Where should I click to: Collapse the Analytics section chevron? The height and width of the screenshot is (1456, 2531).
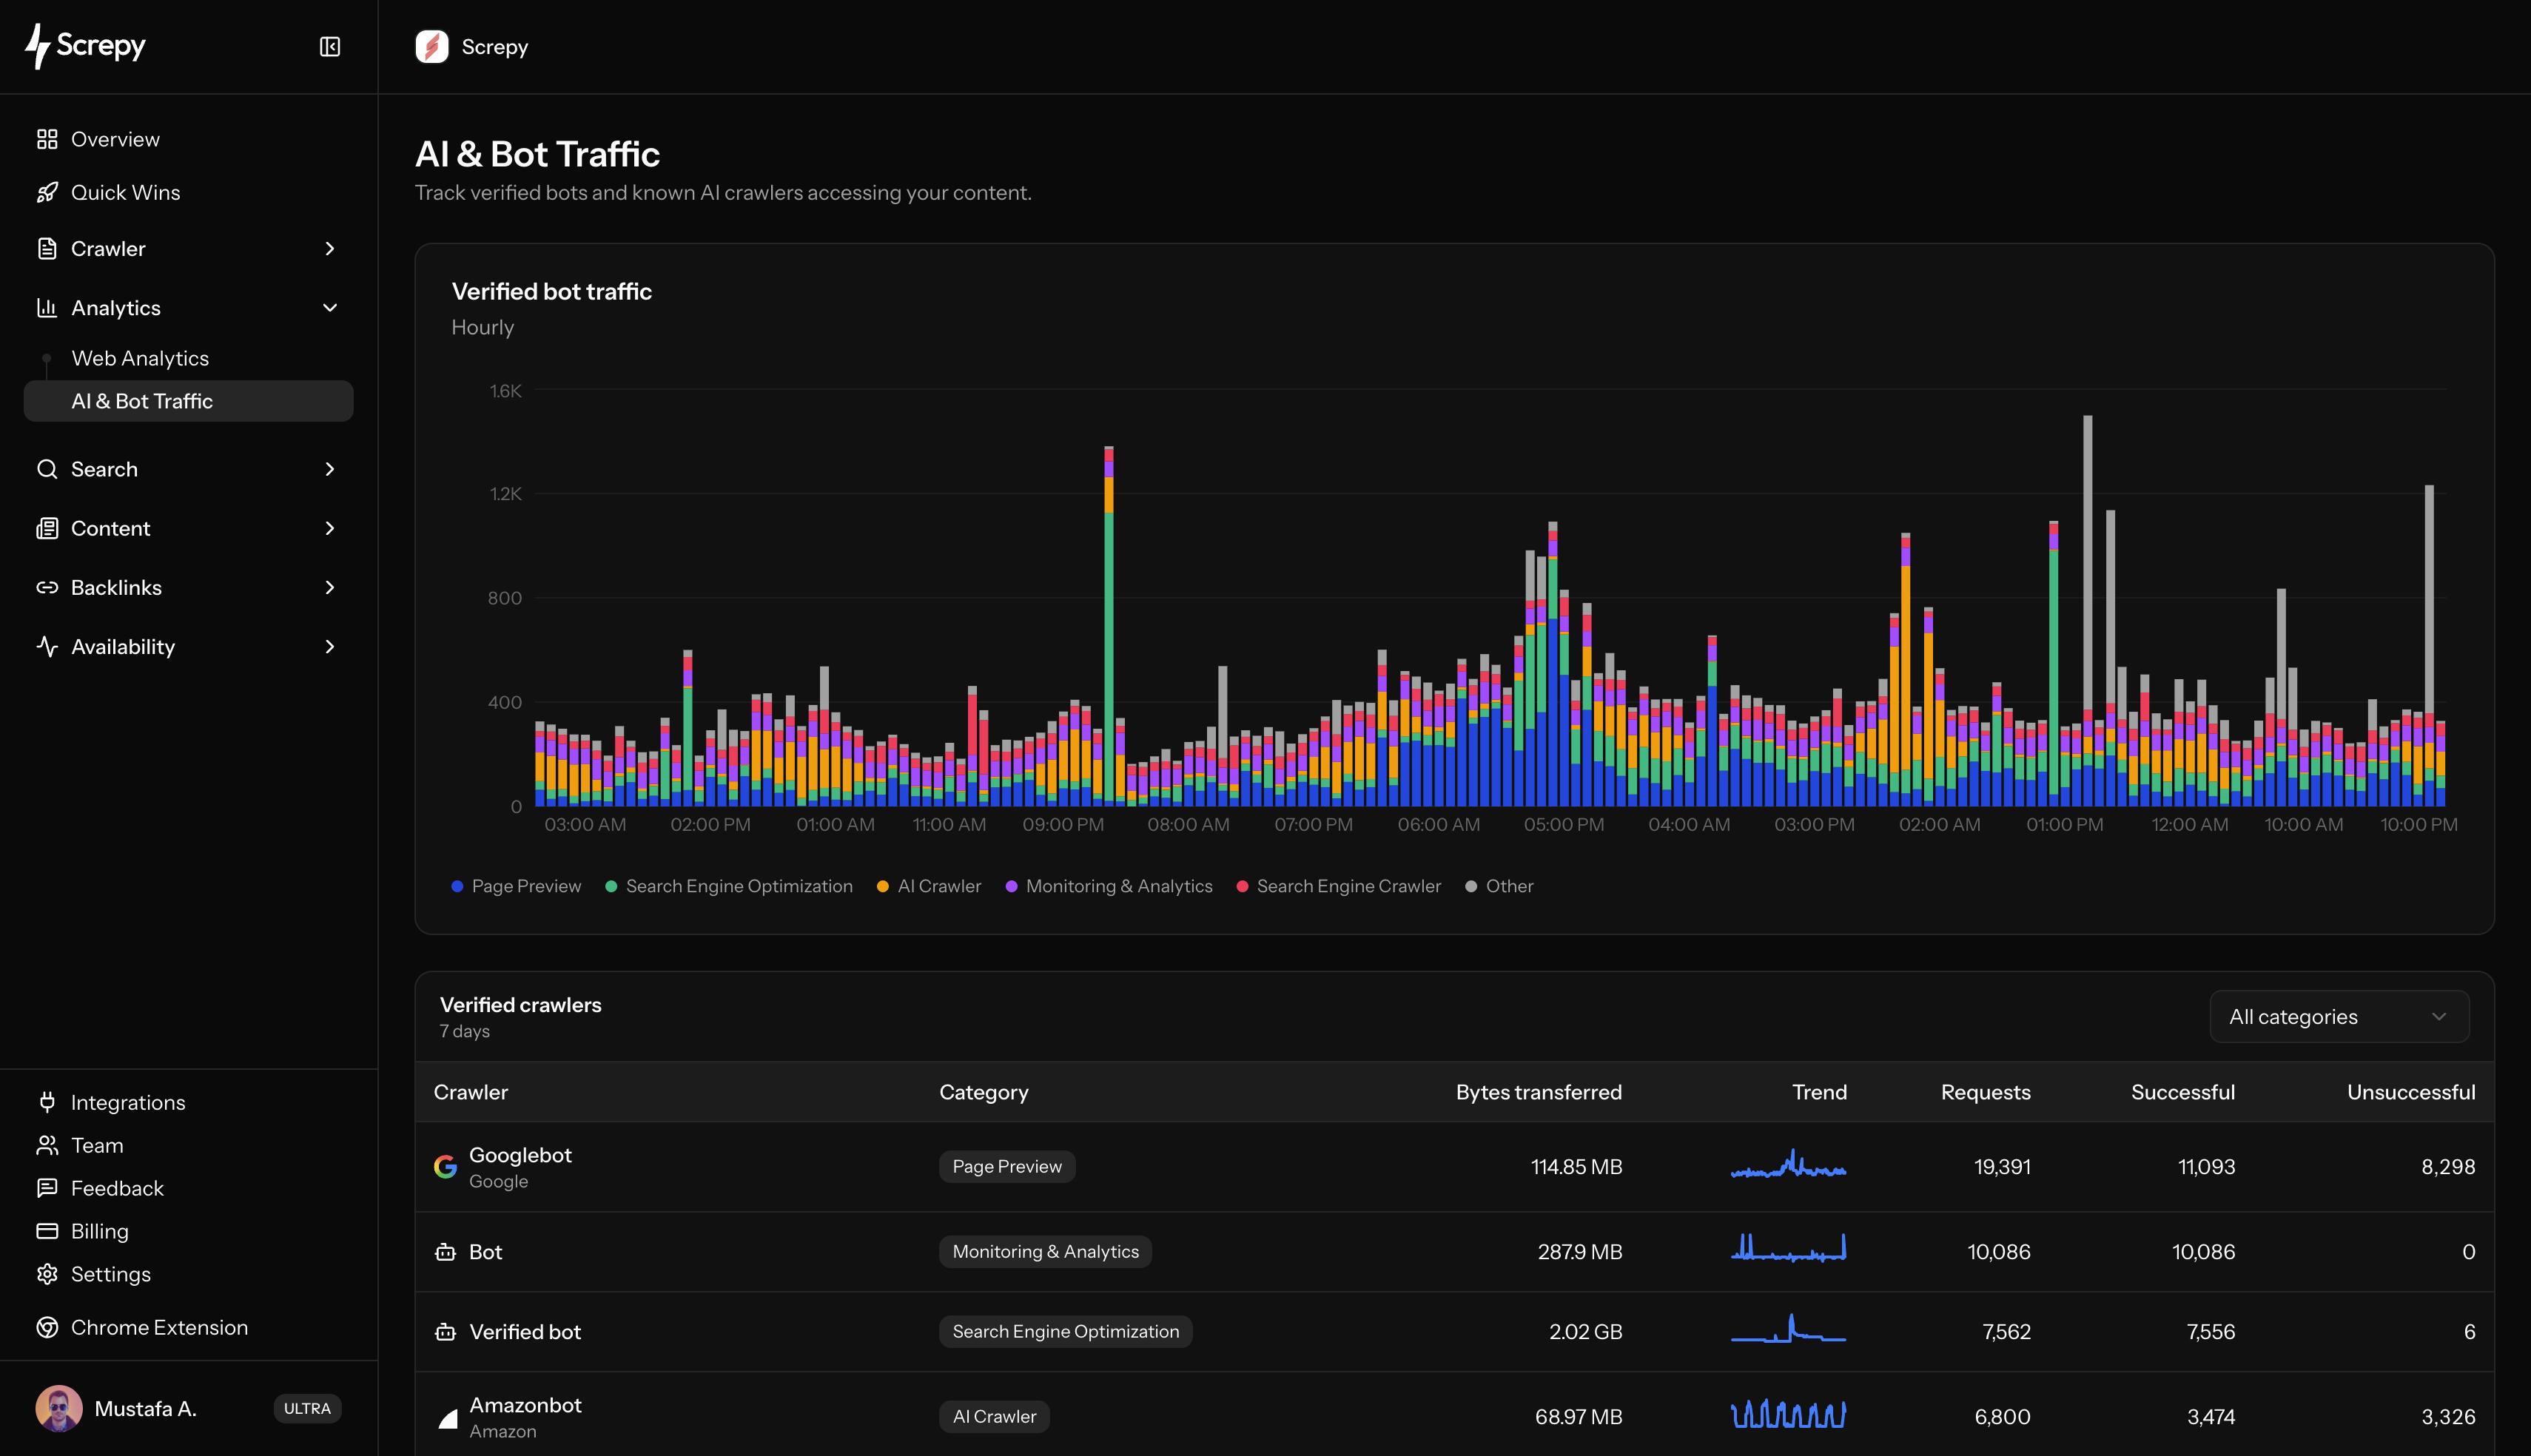tap(330, 308)
